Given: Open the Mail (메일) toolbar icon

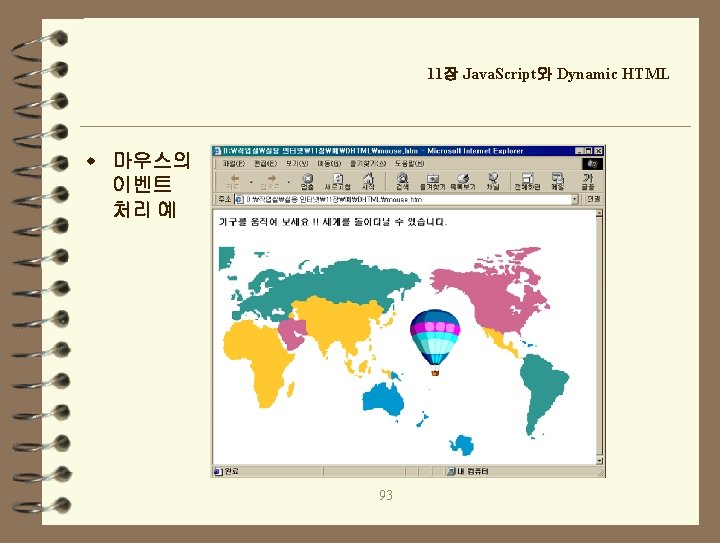Looking at the screenshot, I should click(557, 181).
